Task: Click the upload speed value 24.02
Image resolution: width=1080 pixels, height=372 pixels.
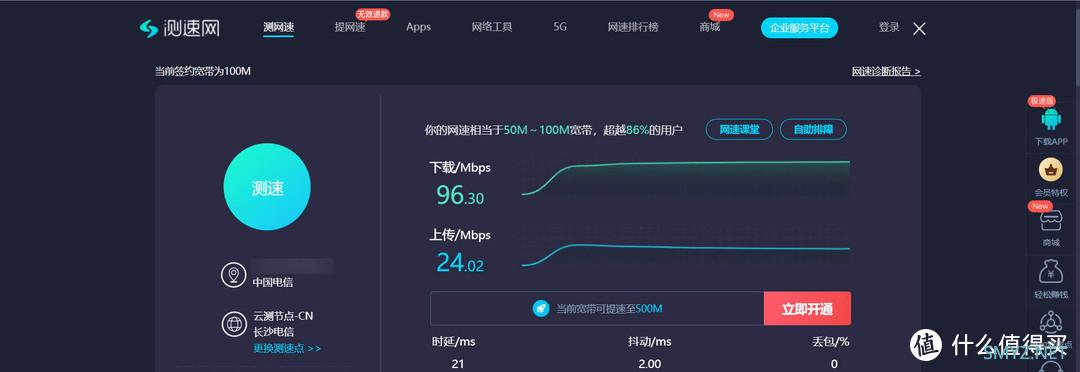Action: 460,262
